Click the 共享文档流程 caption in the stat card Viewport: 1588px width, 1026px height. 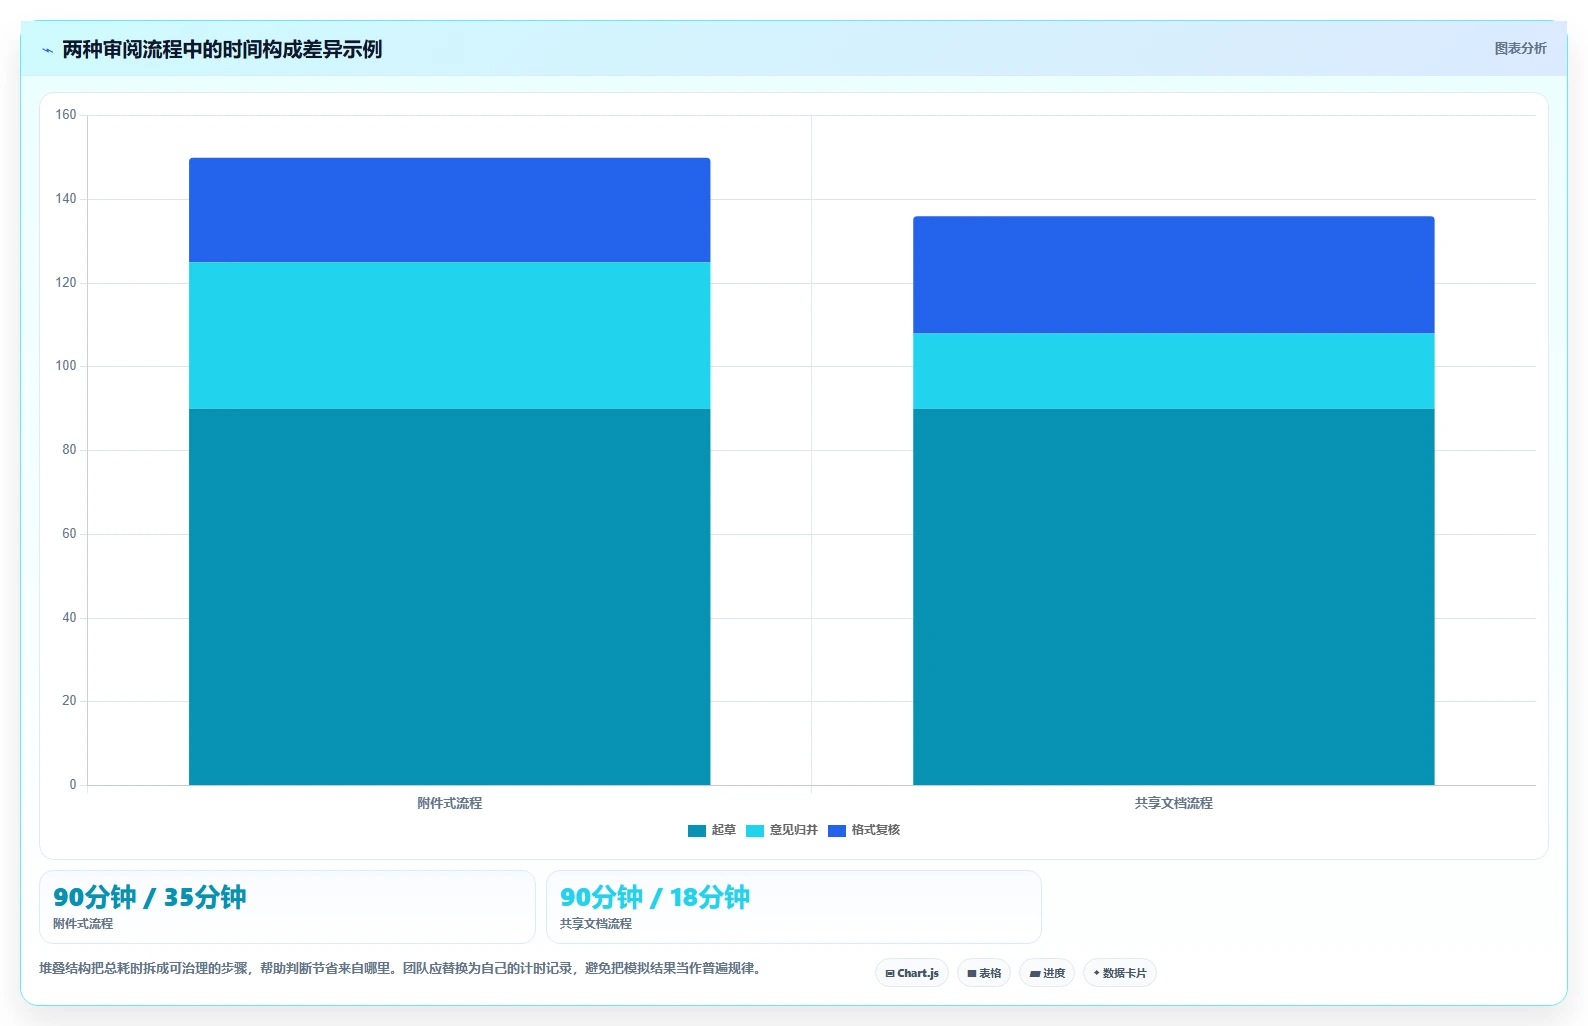pyautogui.click(x=596, y=924)
